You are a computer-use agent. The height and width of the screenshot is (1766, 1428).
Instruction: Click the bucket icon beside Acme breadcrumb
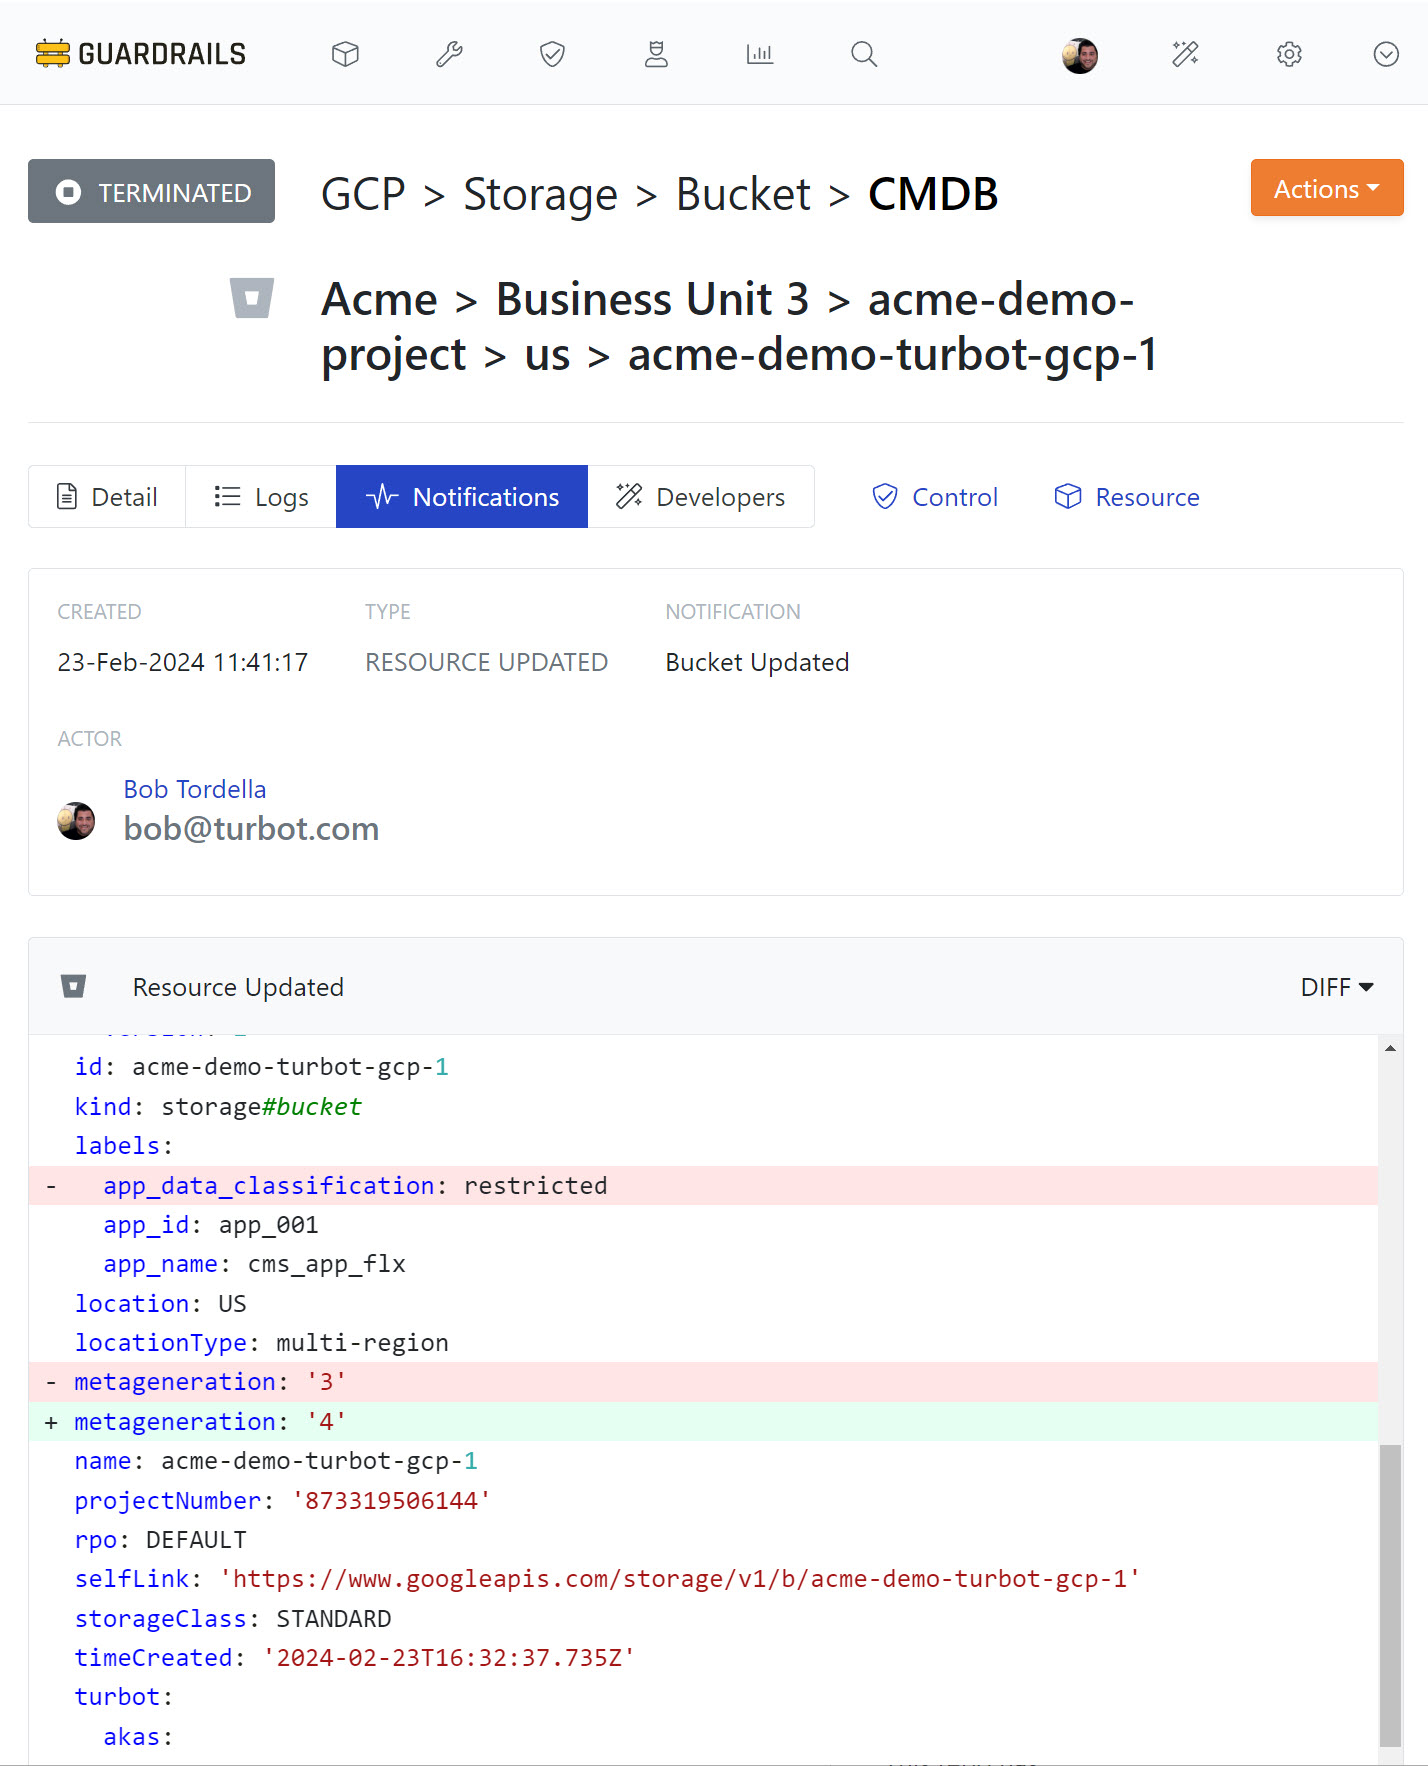252,298
